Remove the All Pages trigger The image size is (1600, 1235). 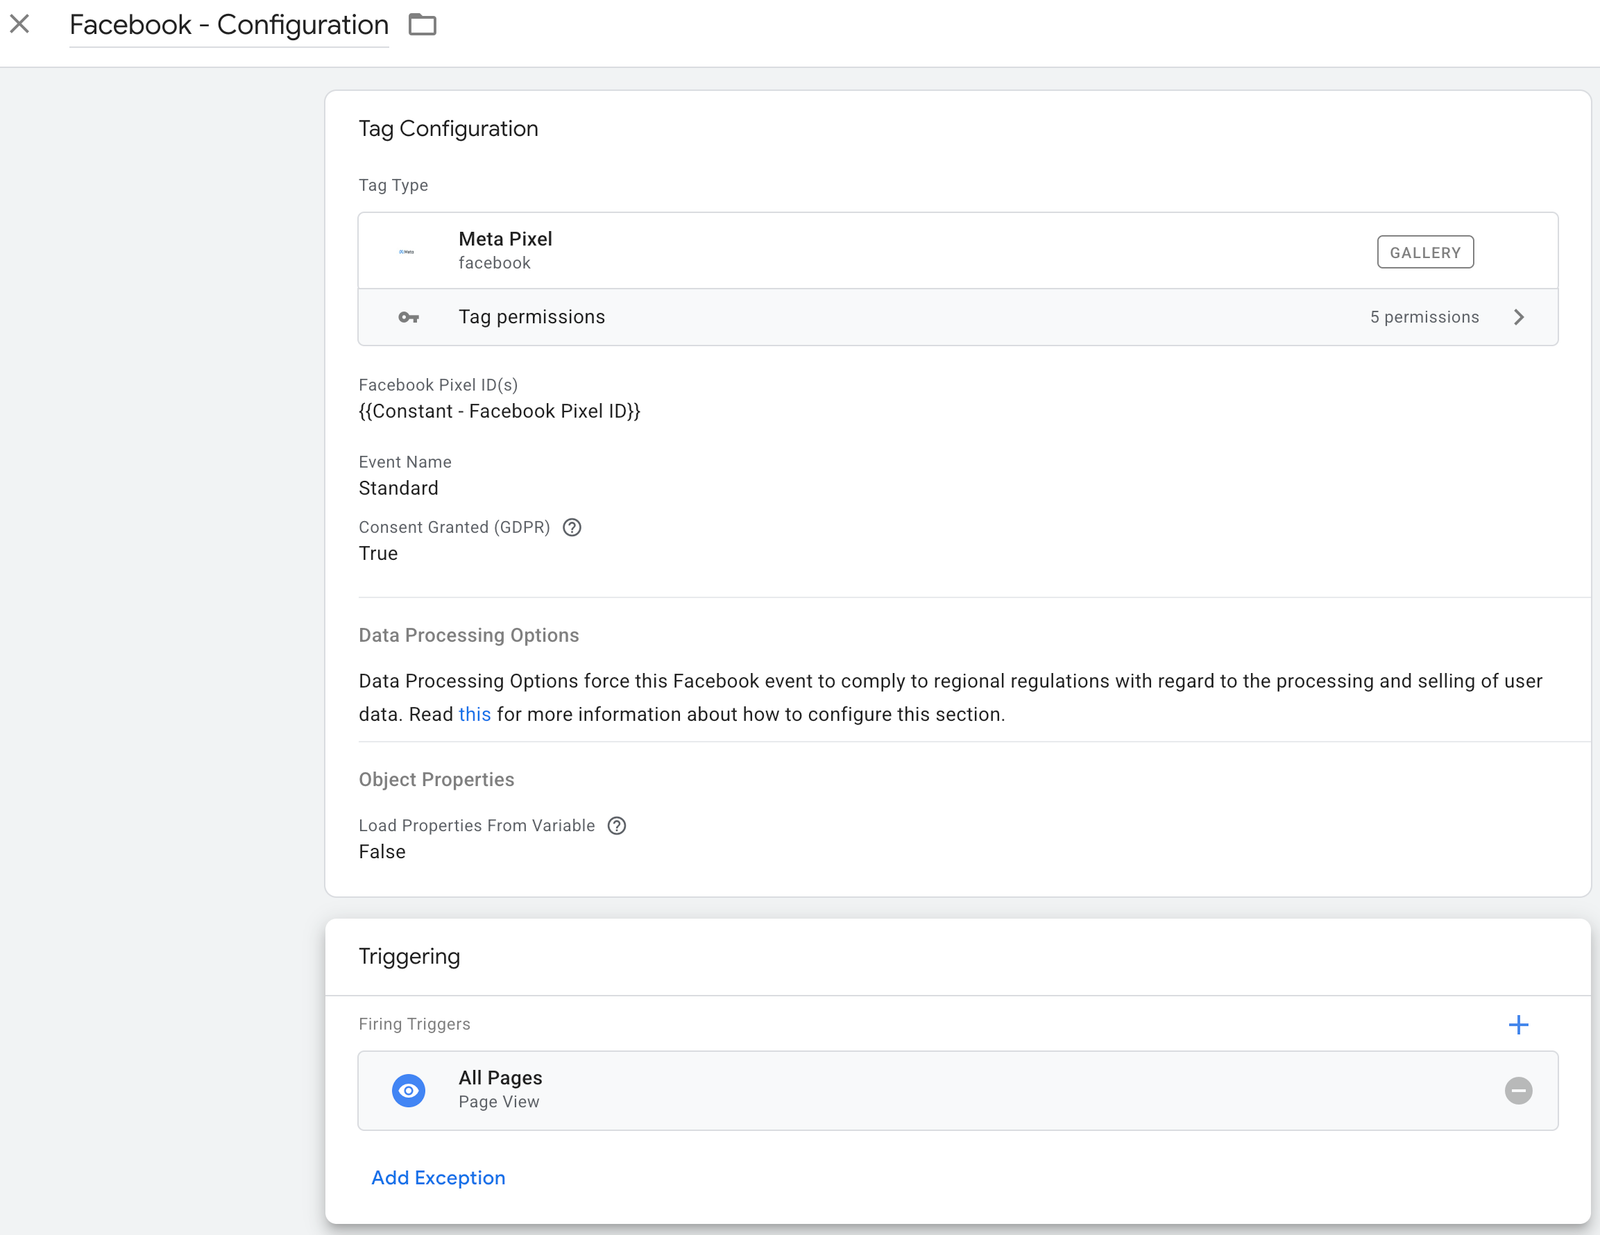point(1519,1091)
